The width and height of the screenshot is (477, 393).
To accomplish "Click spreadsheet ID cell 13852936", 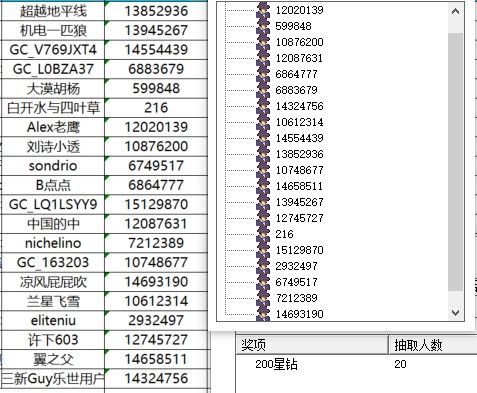I will click(x=156, y=11).
